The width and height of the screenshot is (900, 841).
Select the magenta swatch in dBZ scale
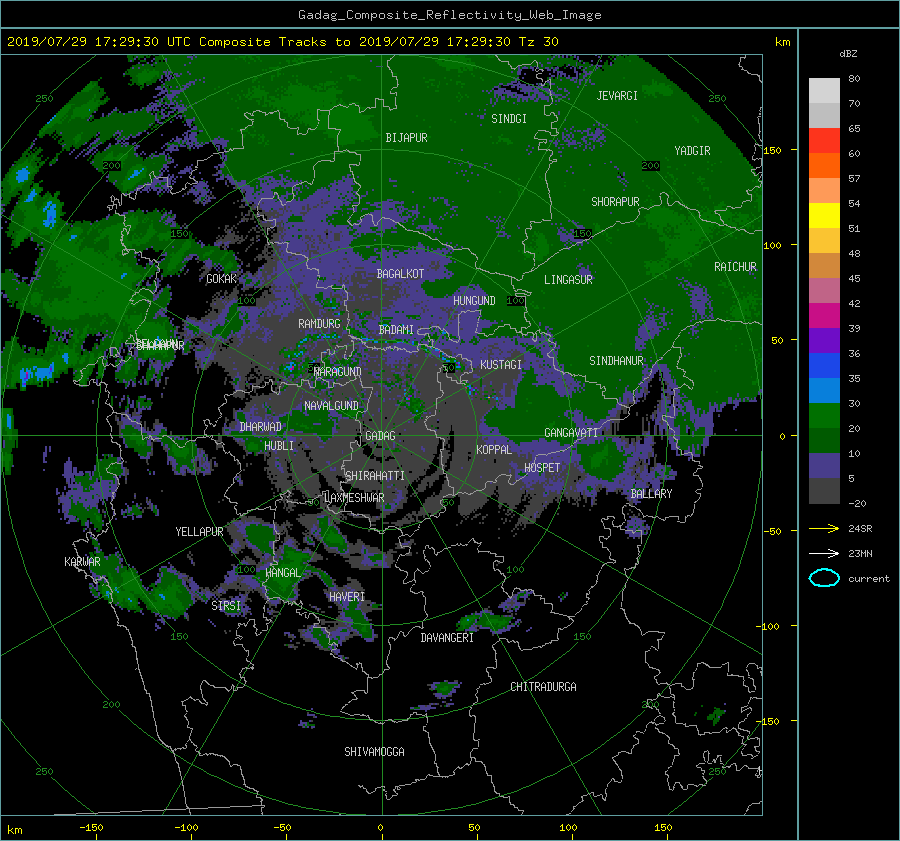[824, 315]
